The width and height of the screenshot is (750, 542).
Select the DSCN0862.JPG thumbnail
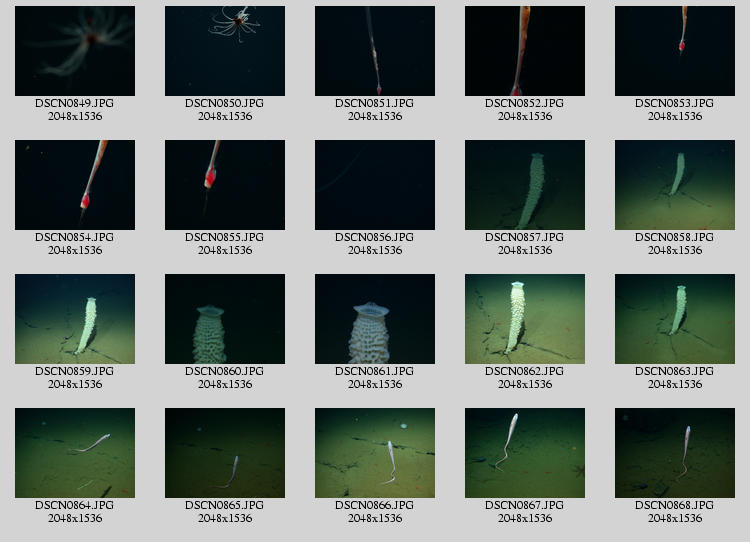tap(525, 319)
